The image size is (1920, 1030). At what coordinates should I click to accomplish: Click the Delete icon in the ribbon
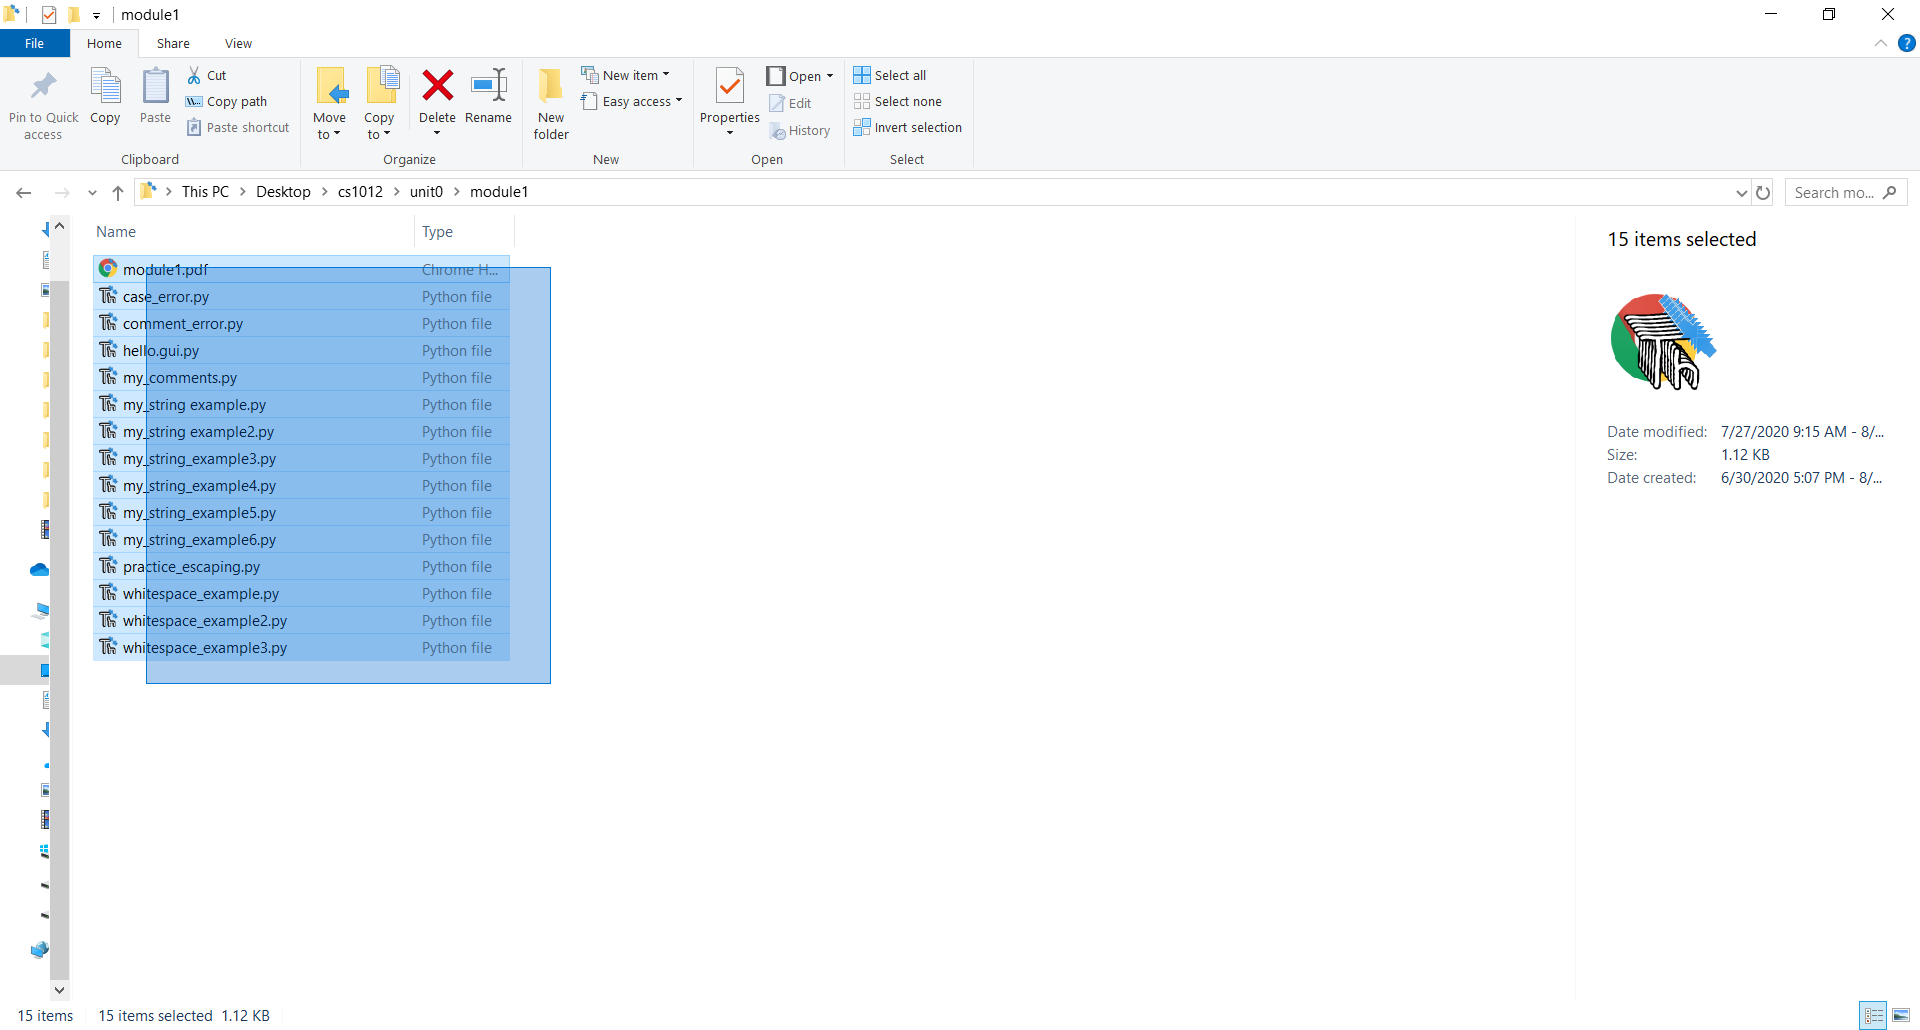[437, 87]
